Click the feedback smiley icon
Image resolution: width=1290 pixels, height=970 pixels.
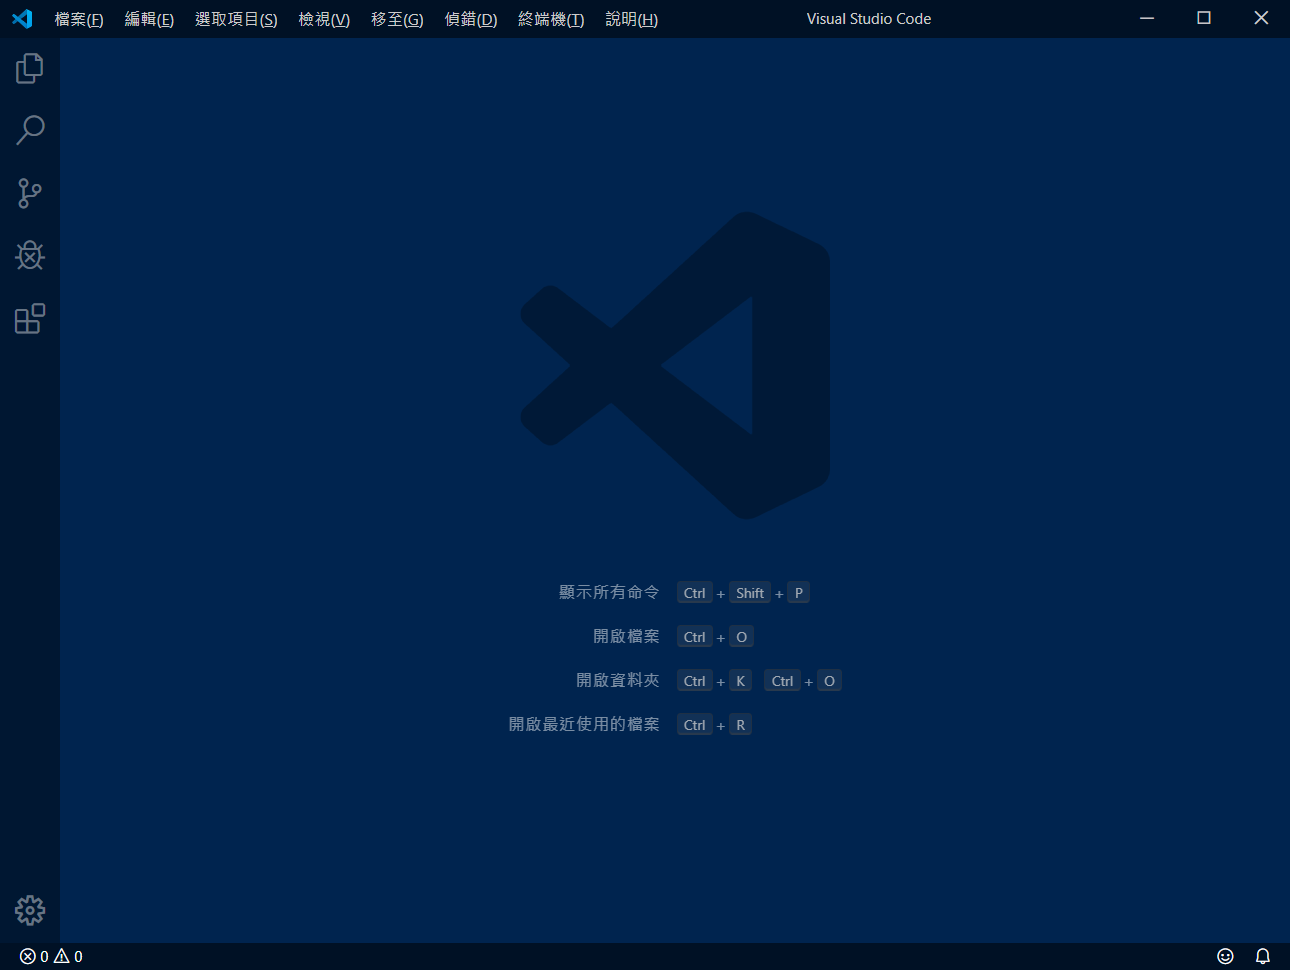click(x=1225, y=956)
